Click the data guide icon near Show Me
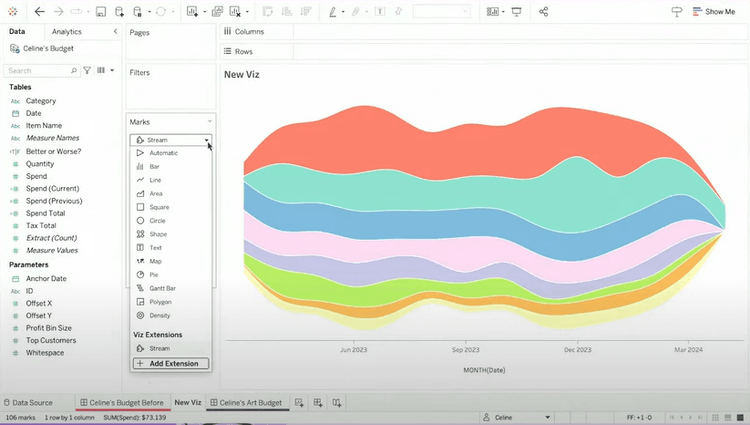The height and width of the screenshot is (425, 750). [676, 12]
